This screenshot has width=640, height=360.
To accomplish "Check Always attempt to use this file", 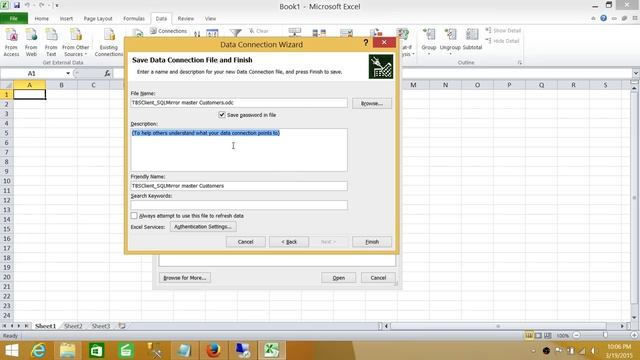I will click(134, 216).
